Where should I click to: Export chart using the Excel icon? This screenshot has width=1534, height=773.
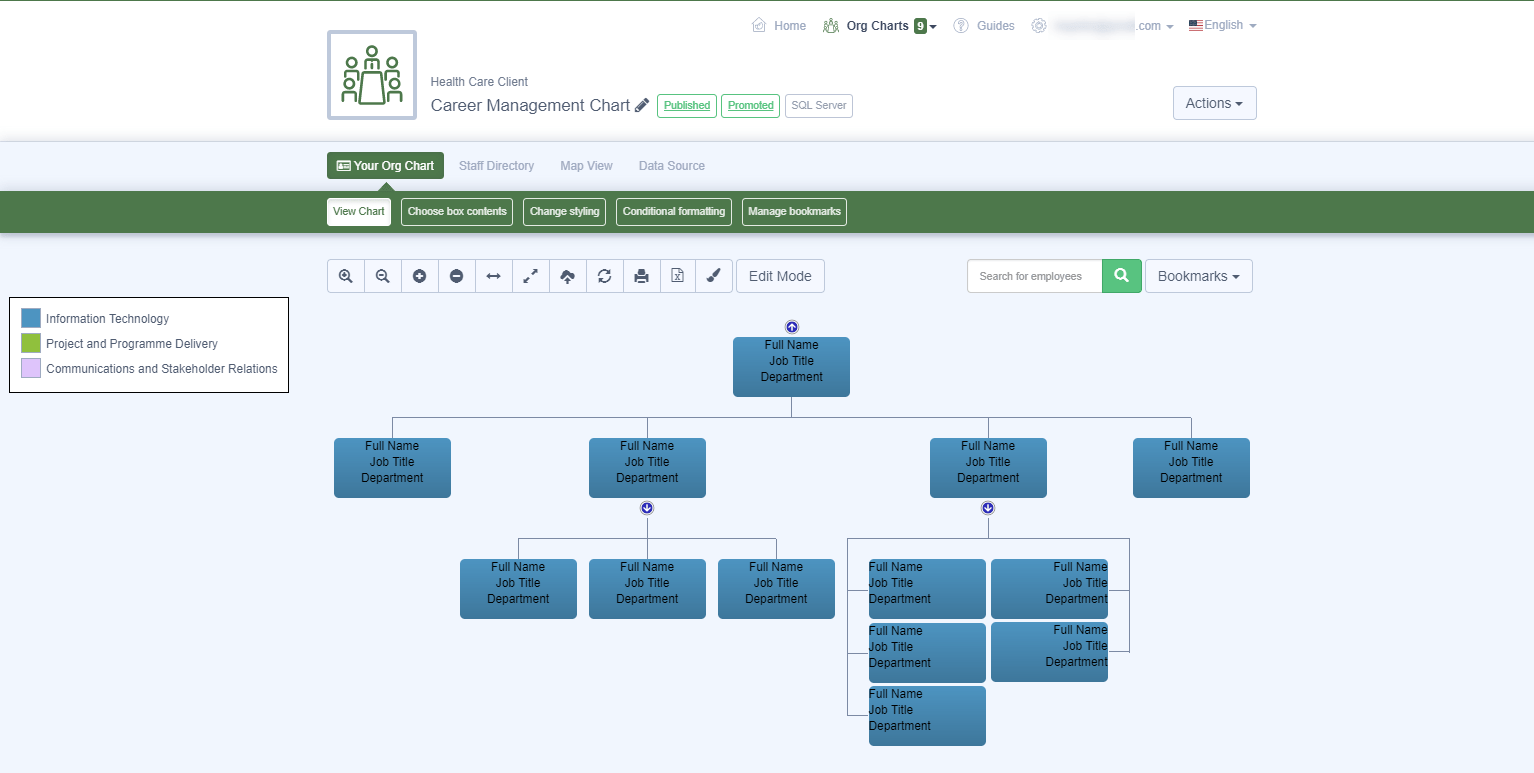[678, 276]
